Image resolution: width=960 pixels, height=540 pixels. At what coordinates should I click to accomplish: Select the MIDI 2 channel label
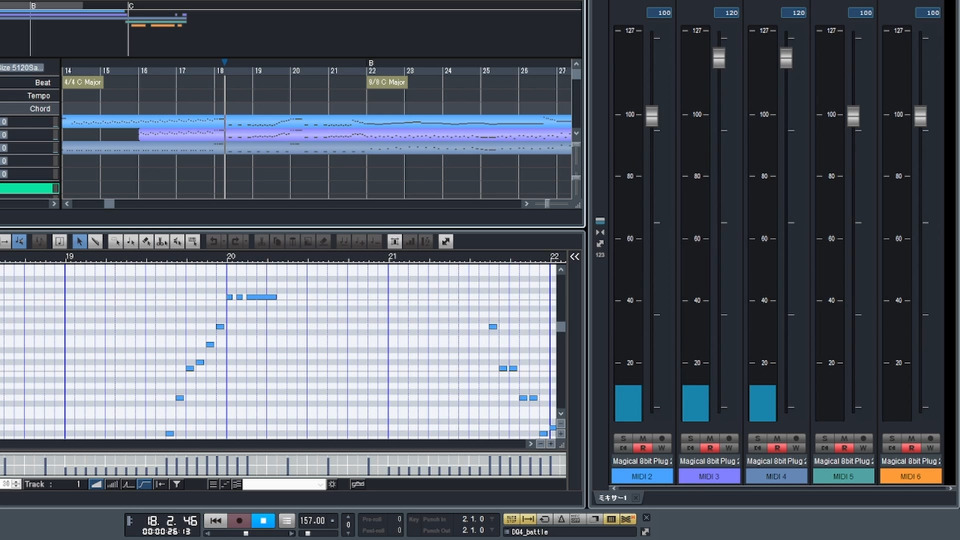tap(642, 476)
